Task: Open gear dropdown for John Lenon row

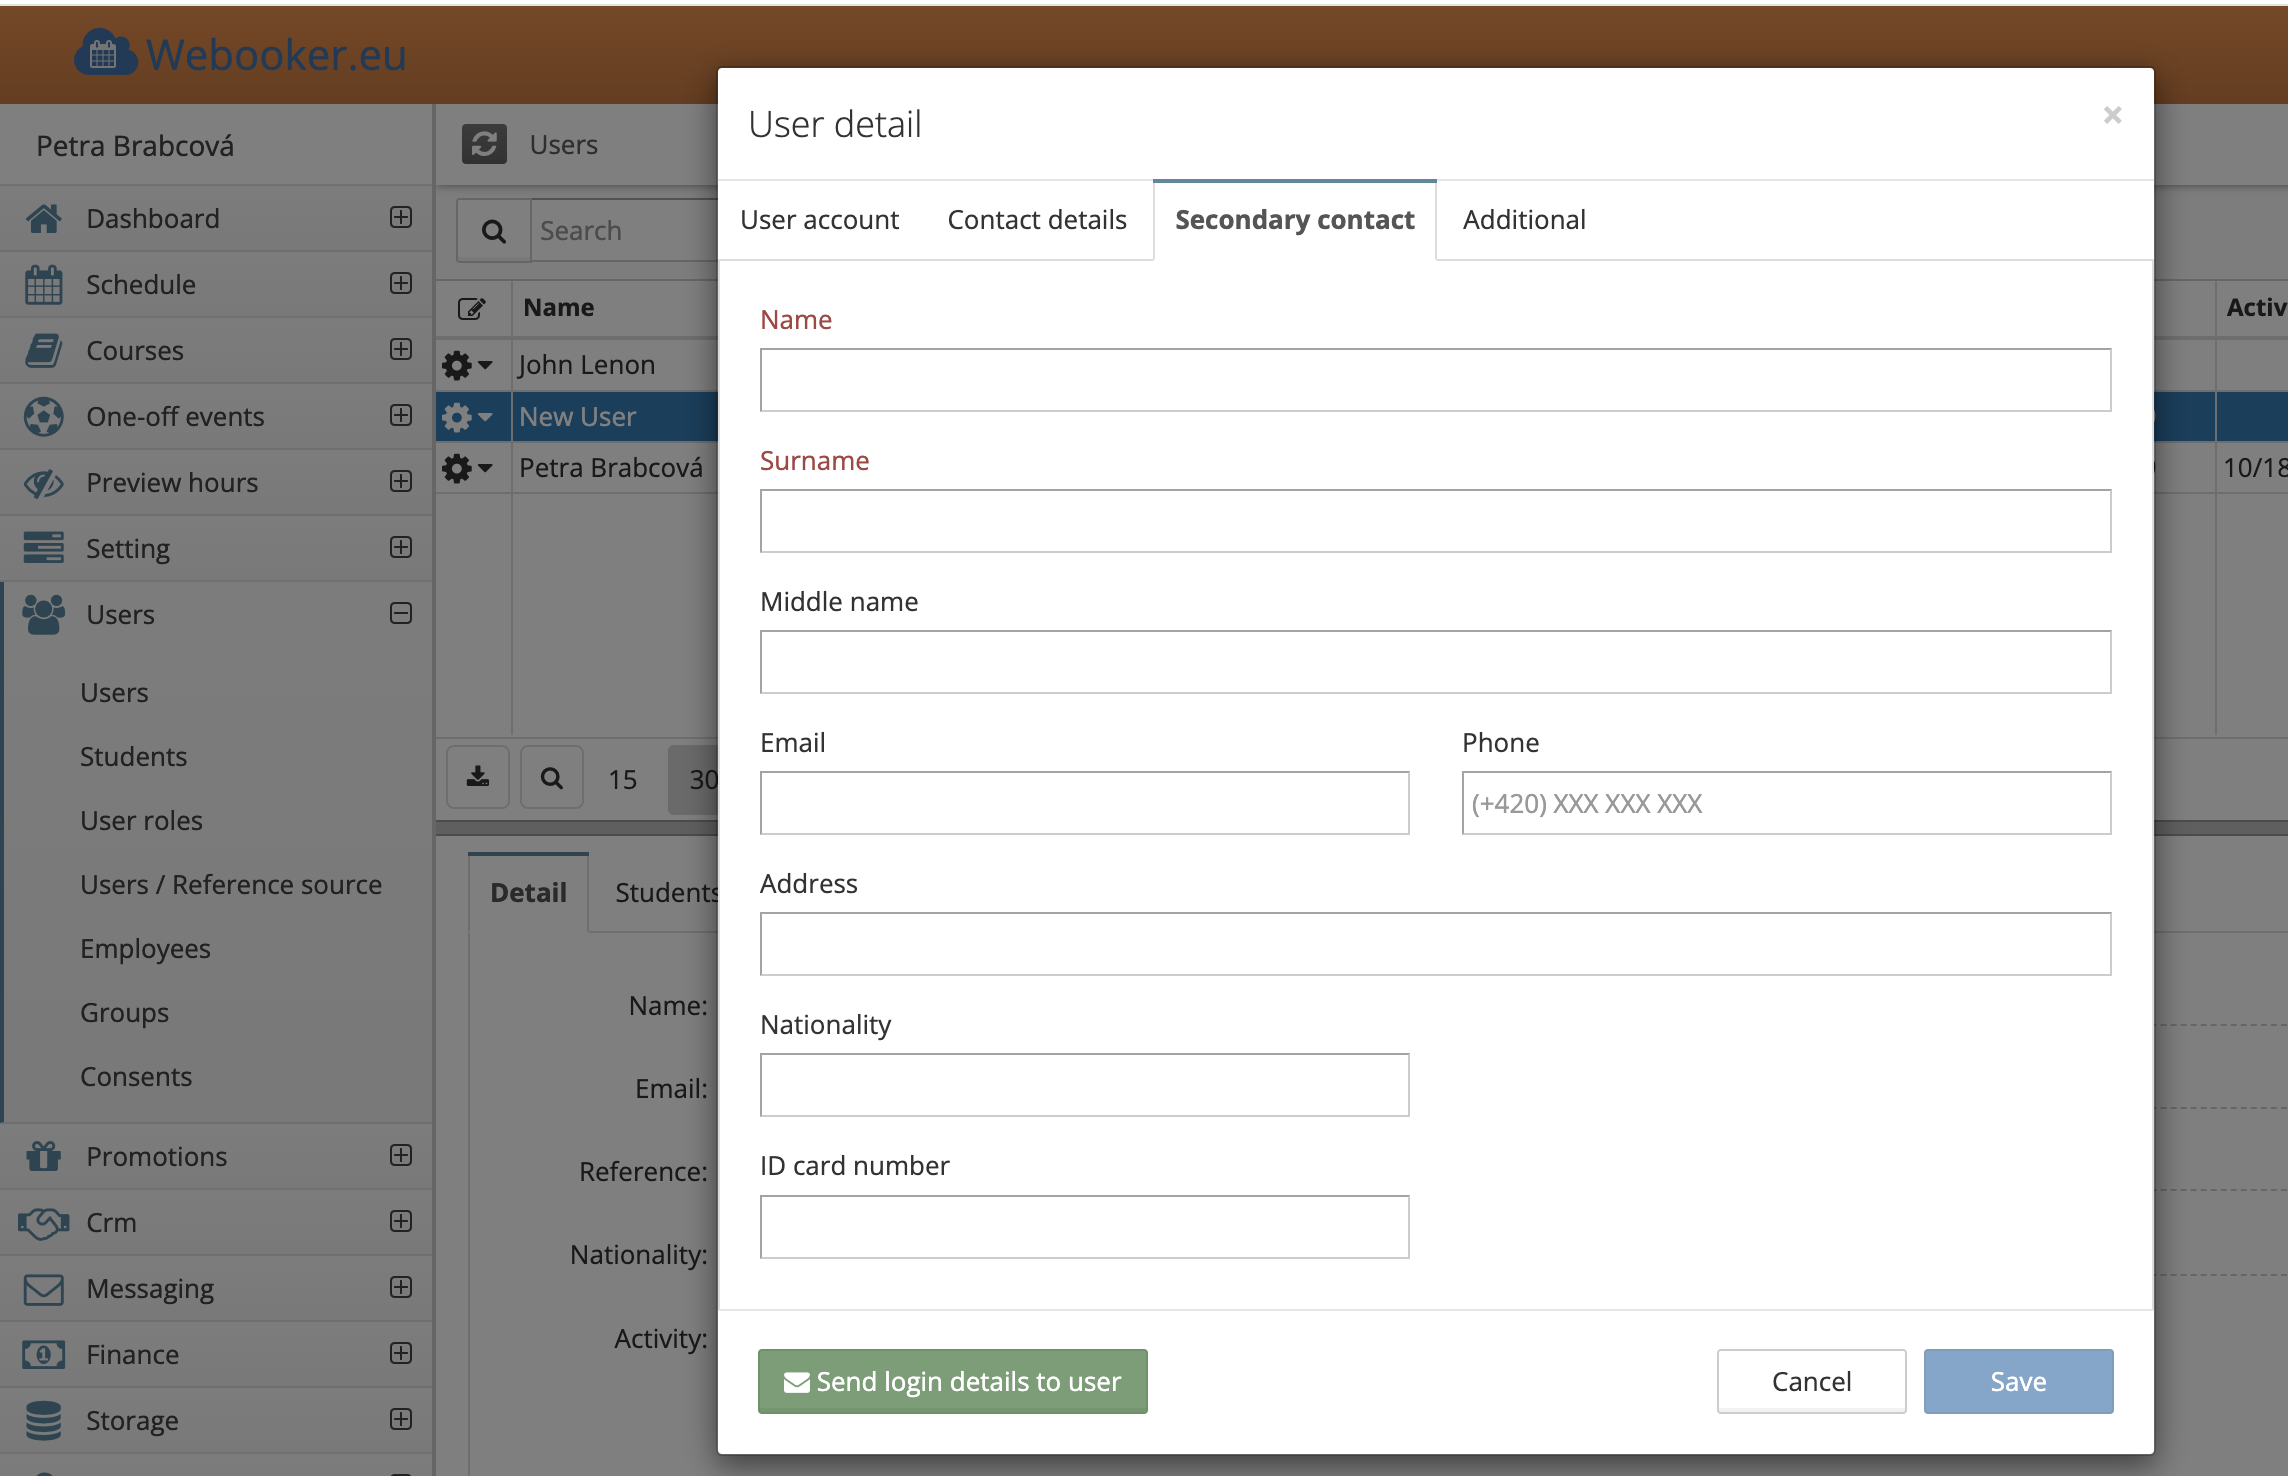Action: tap(467, 365)
